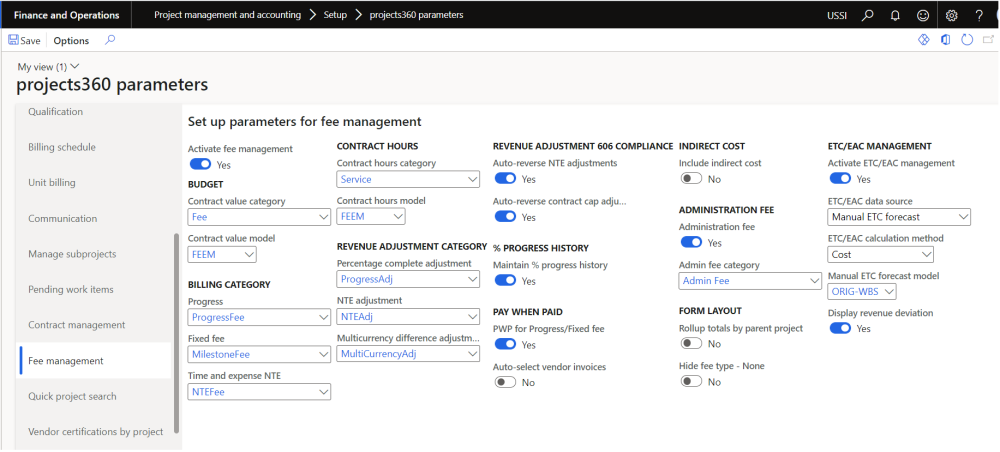Click the feedback smiley face icon

pos(922,15)
